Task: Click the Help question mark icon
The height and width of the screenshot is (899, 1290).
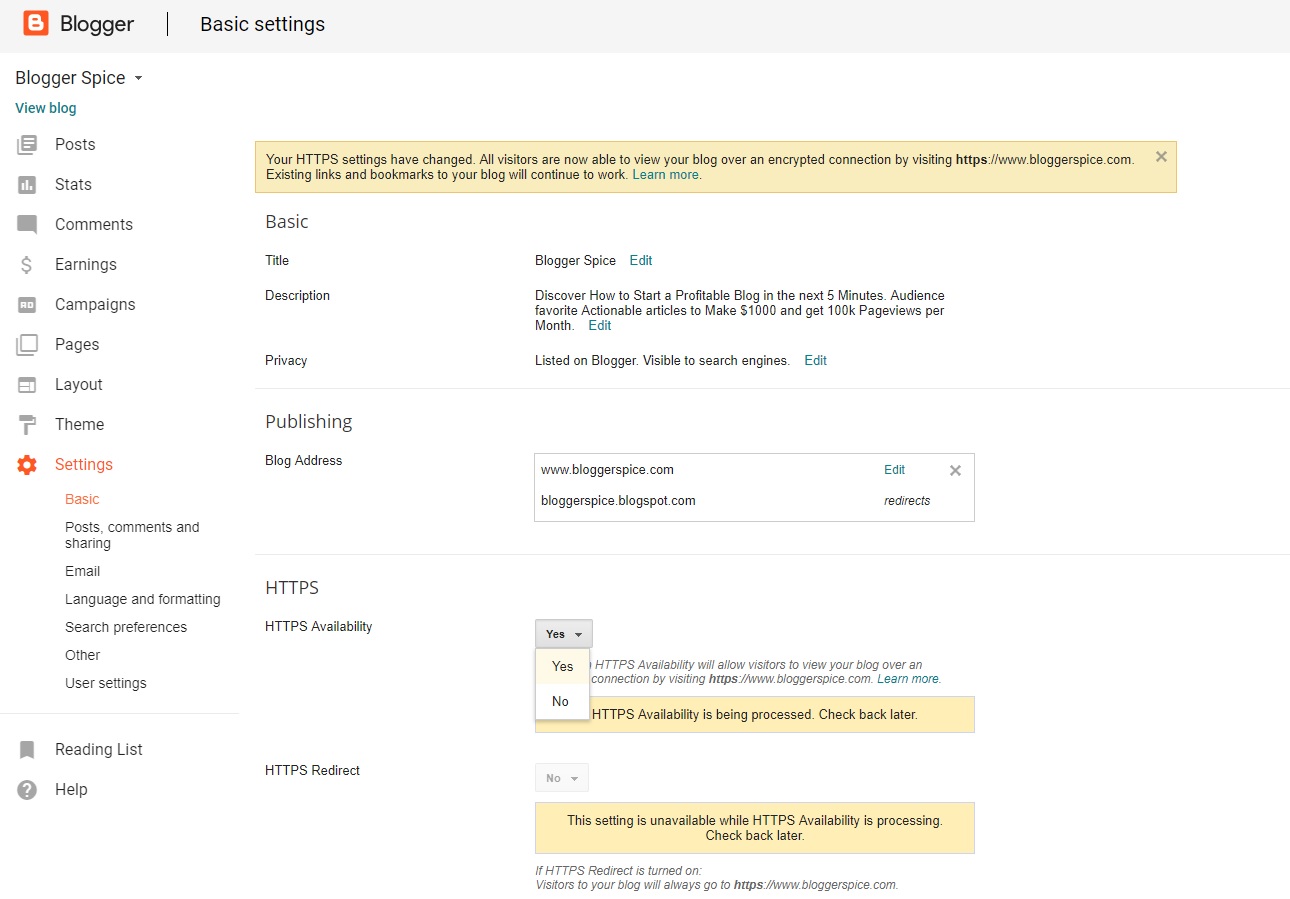Action: [27, 790]
